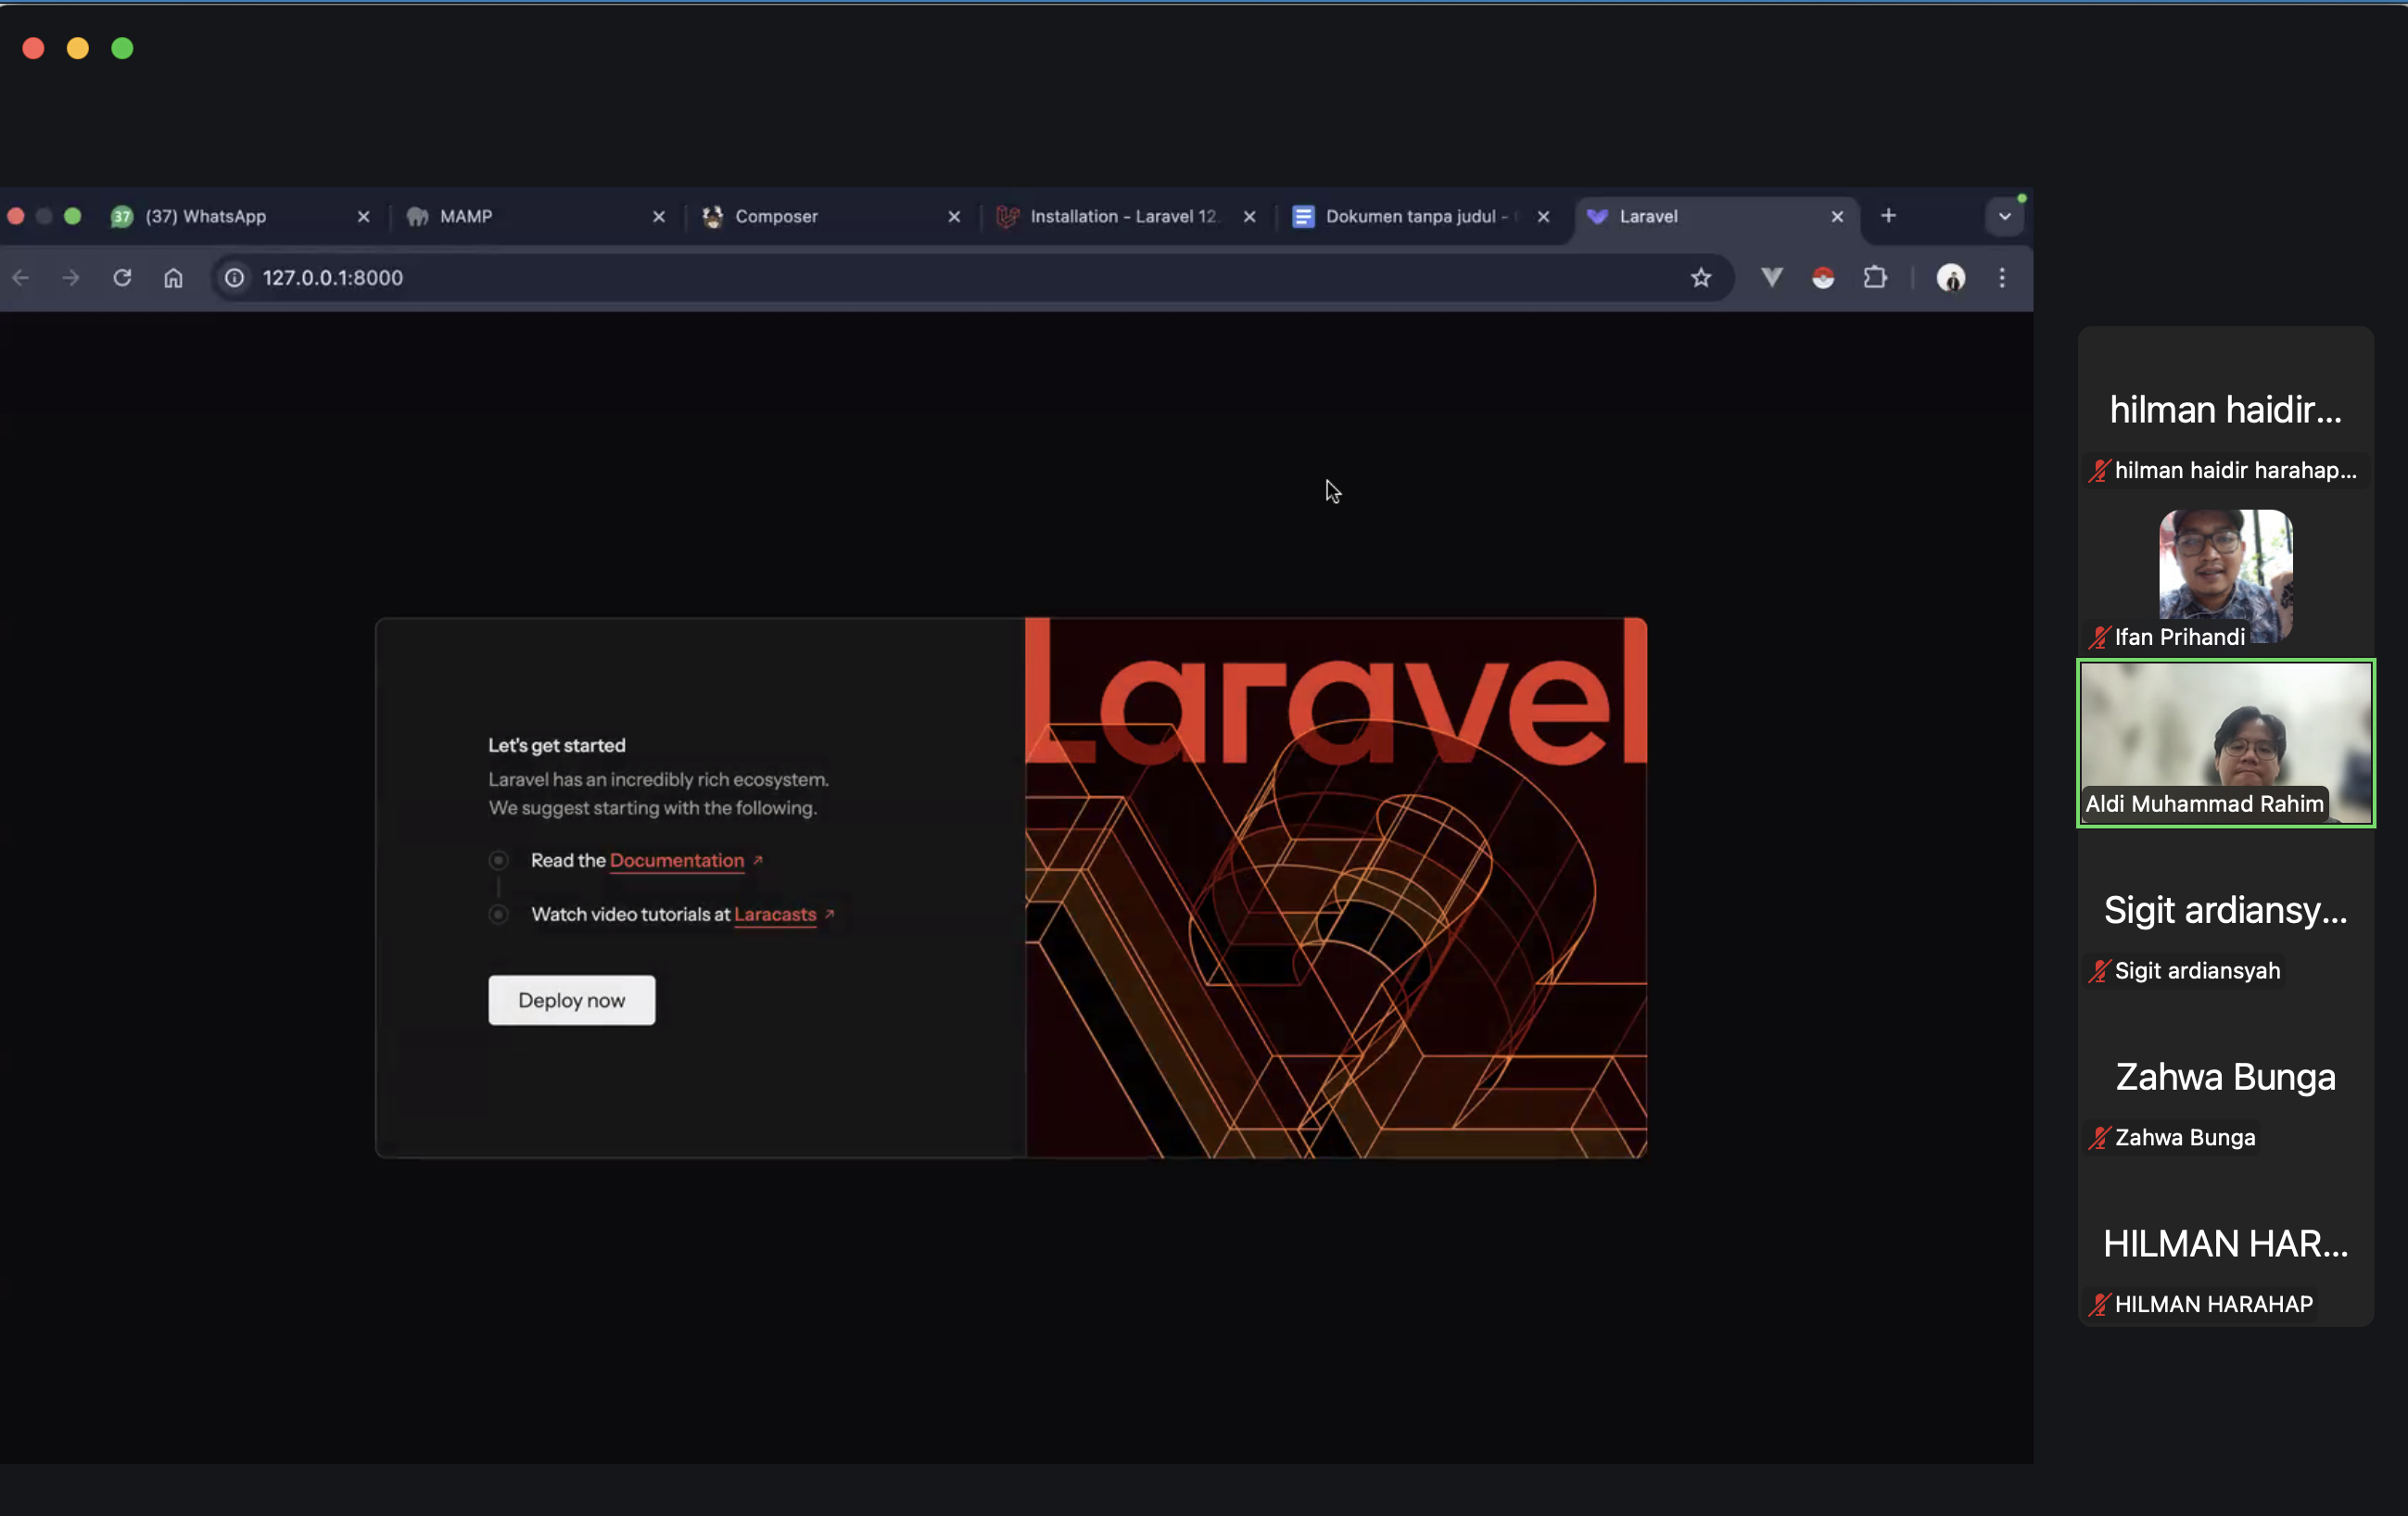2408x1516 pixels.
Task: Open a new tab with plus icon
Action: (x=1888, y=216)
